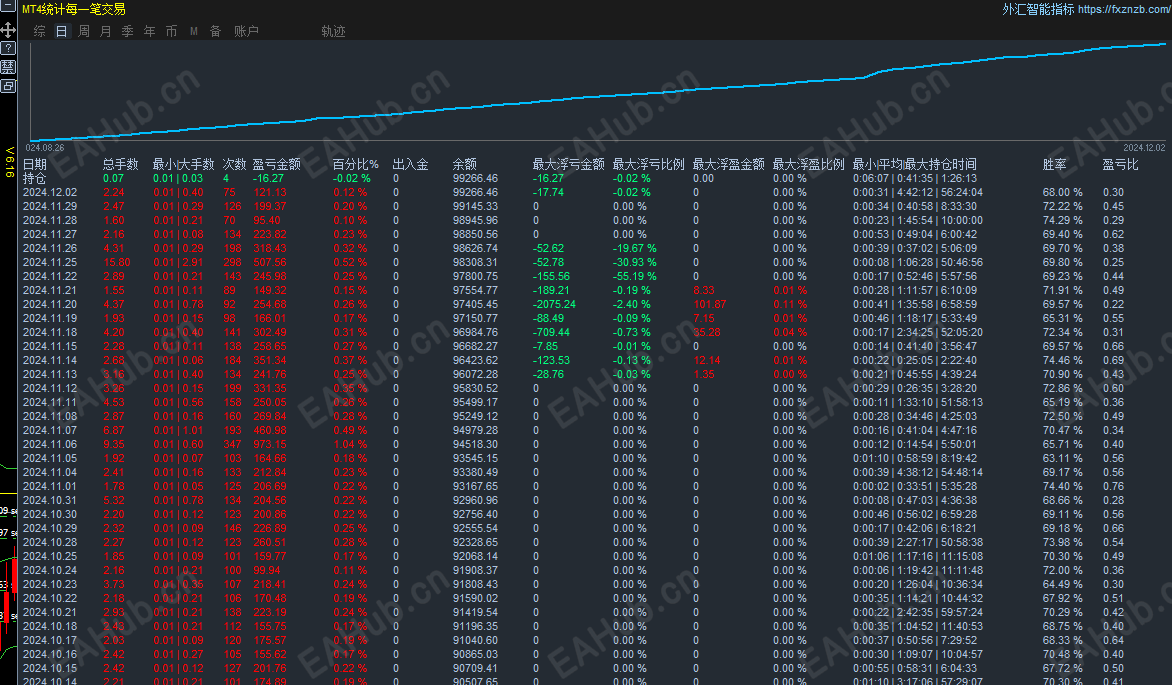The image size is (1172, 685).
Task: Click the 总手数 column header
Action: pyautogui.click(x=120, y=165)
